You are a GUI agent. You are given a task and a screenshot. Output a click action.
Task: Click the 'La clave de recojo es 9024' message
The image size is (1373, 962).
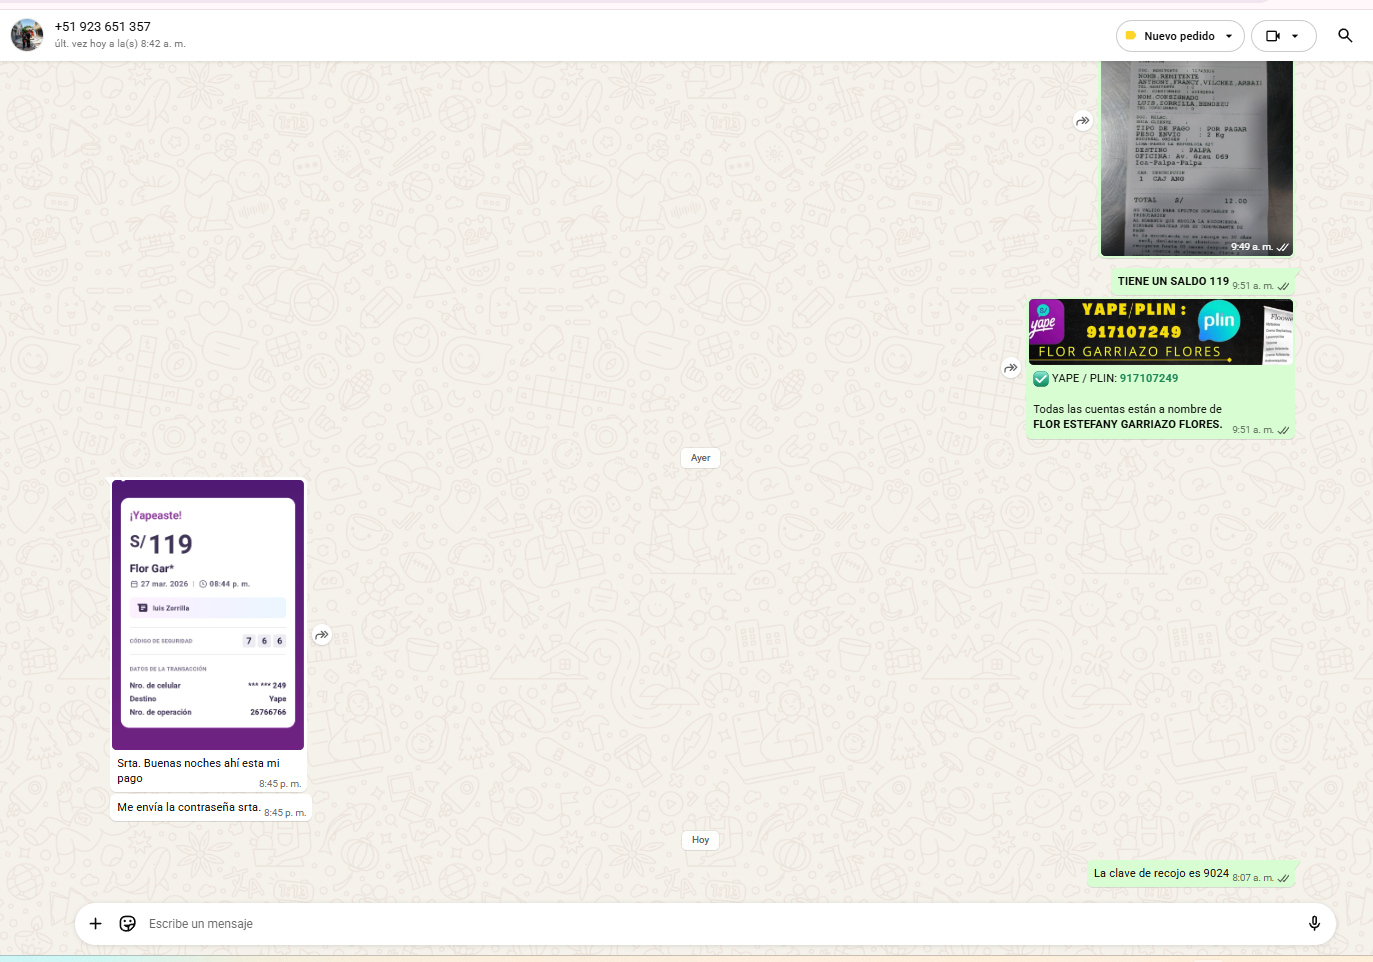click(x=1161, y=873)
